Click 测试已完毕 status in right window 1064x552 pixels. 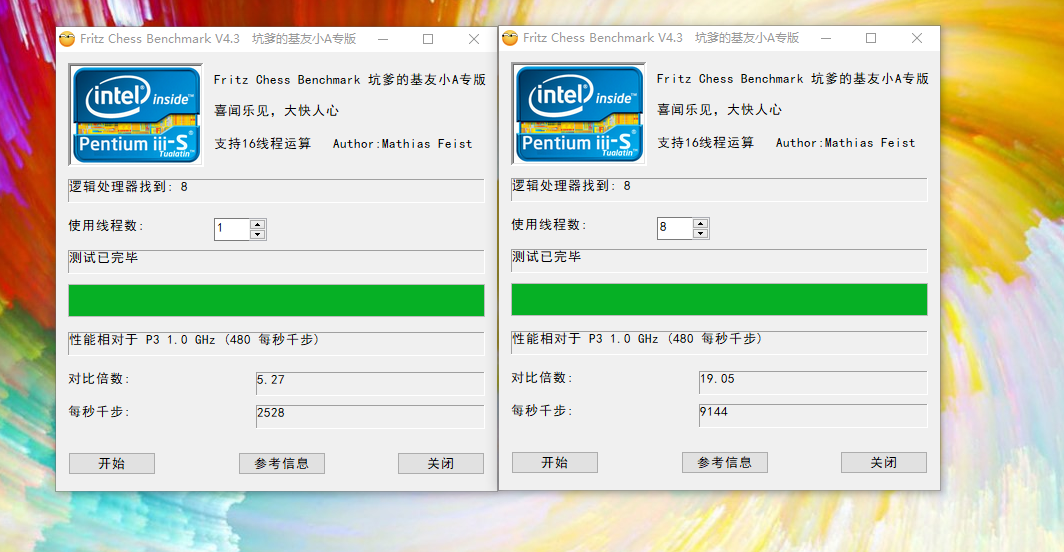[719, 260]
